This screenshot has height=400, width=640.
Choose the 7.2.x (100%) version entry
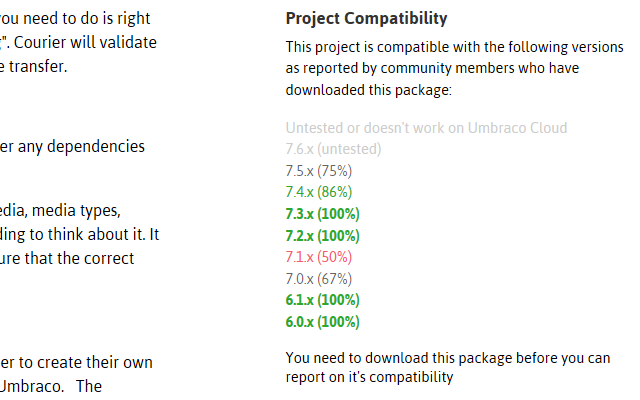(x=322, y=236)
